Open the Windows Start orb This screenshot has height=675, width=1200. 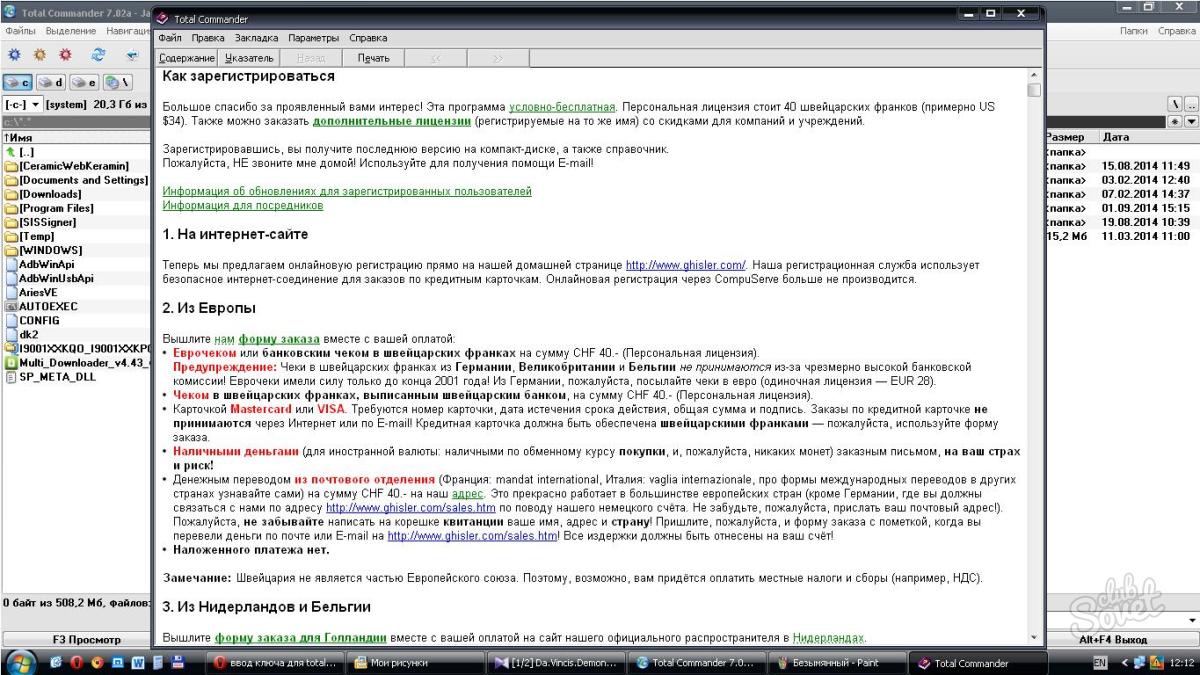pos(20,661)
